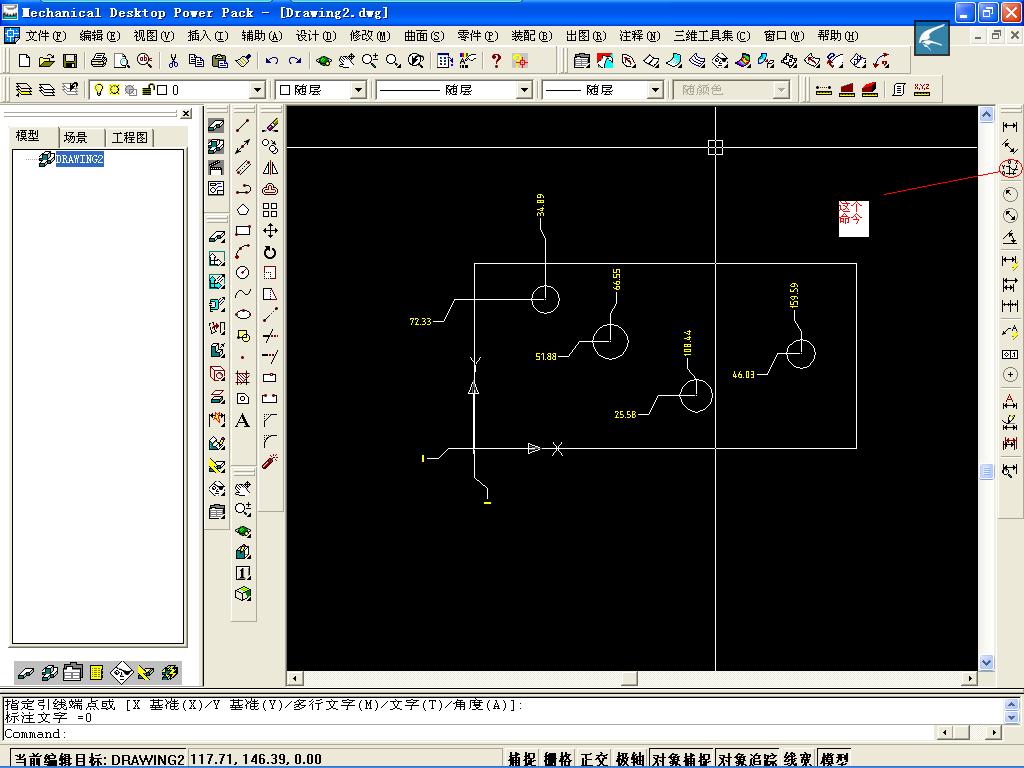The width and height of the screenshot is (1024, 768).
Task: Click the Text style A dimension icon in right toolbar
Action: tap(1010, 401)
